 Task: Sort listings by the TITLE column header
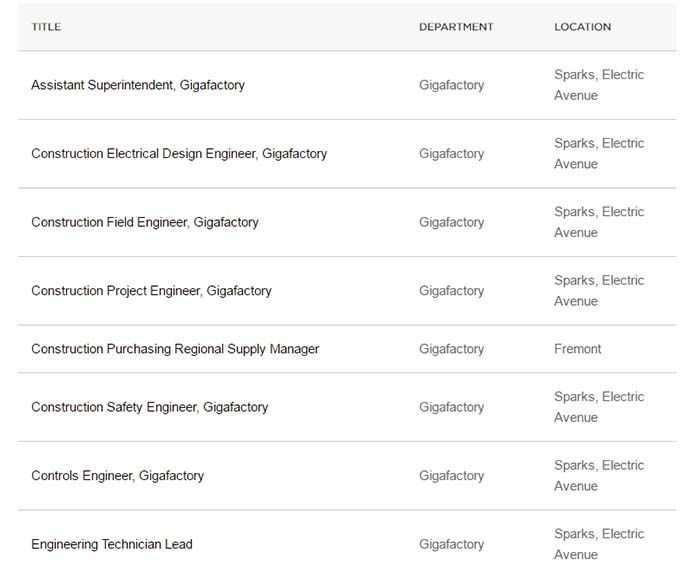46,27
